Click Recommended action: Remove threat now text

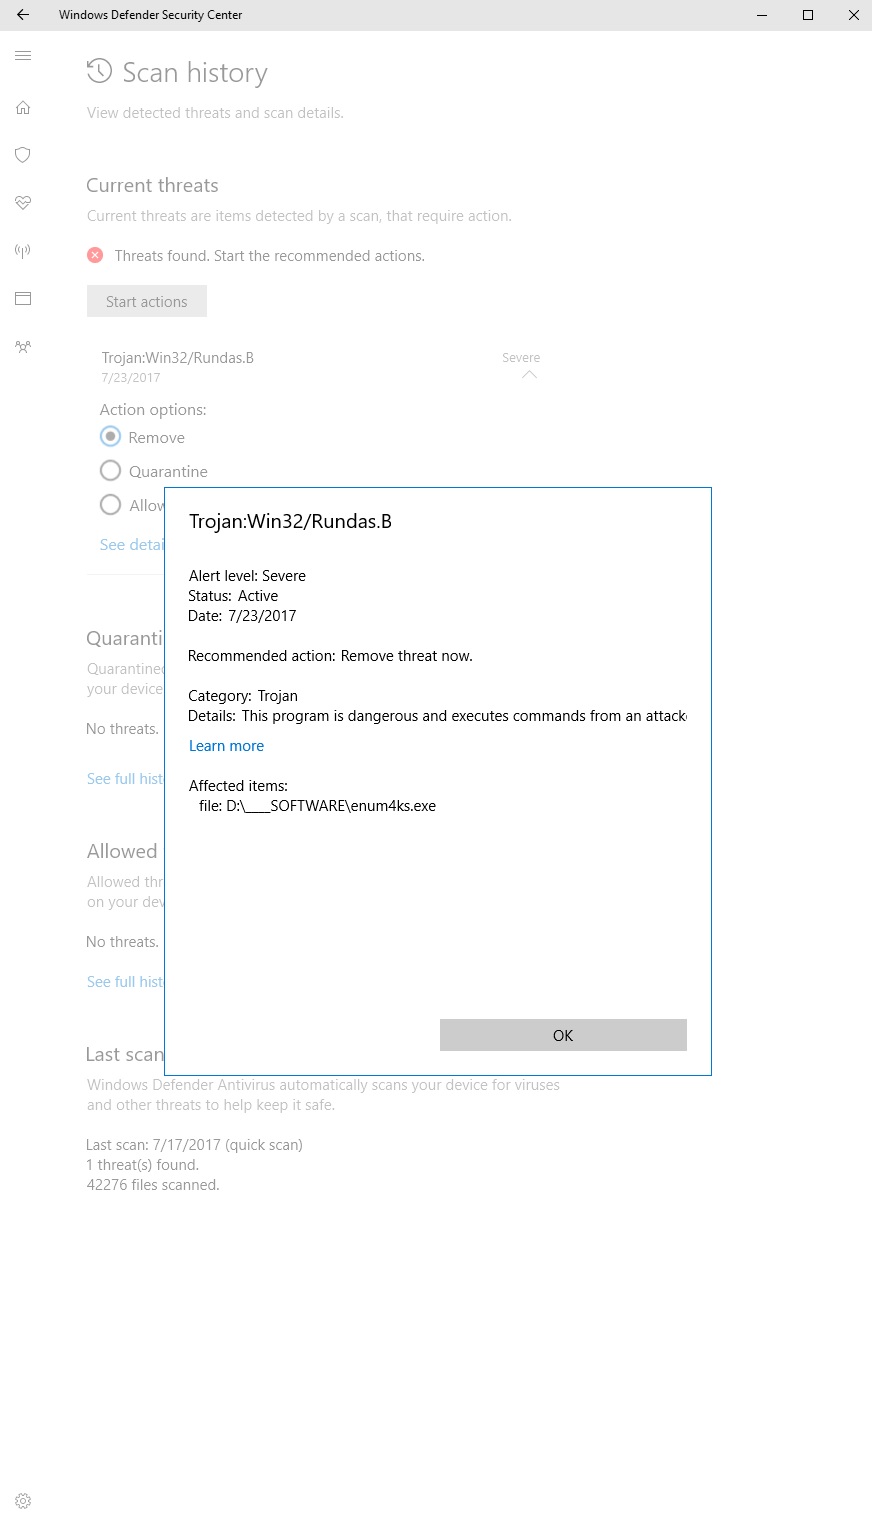331,656
